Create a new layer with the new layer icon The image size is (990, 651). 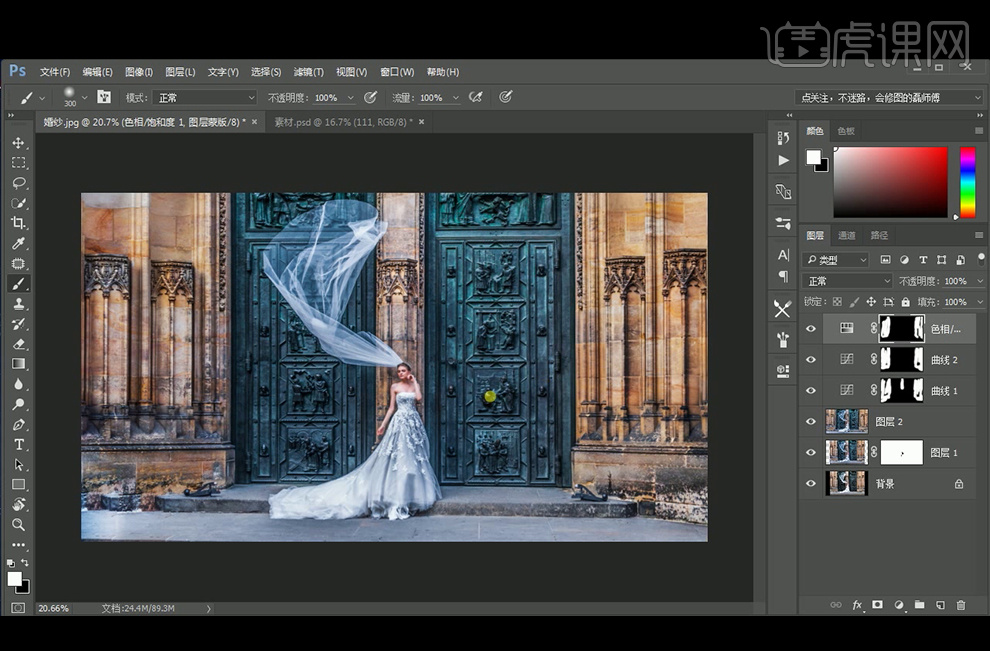pos(940,605)
